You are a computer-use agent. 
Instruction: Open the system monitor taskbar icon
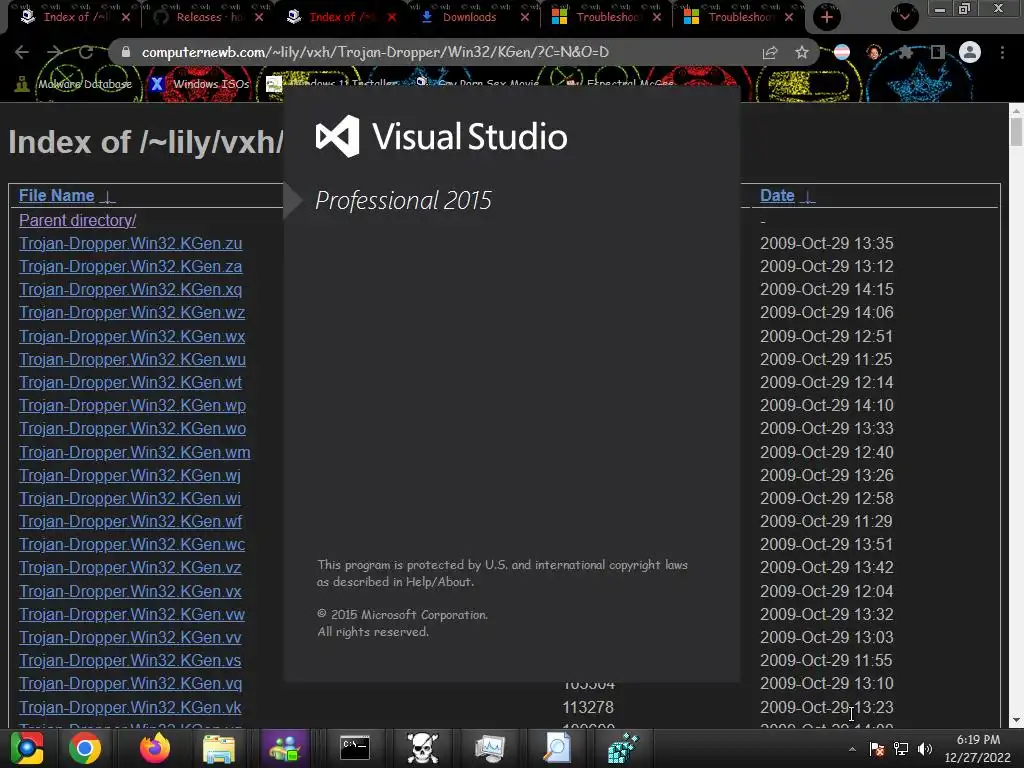pyautogui.click(x=490, y=748)
